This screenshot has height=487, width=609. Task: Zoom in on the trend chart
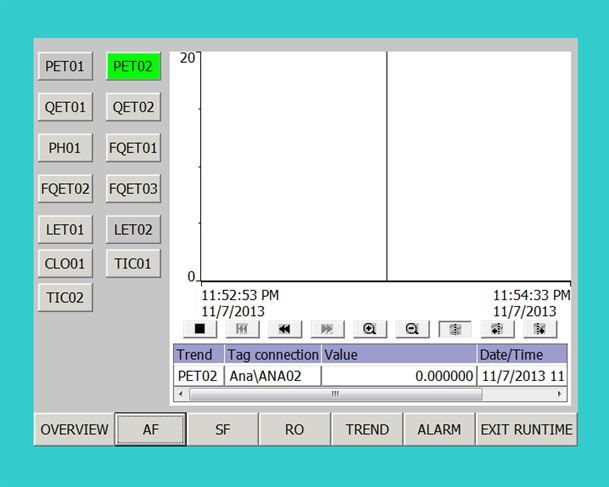pyautogui.click(x=370, y=329)
